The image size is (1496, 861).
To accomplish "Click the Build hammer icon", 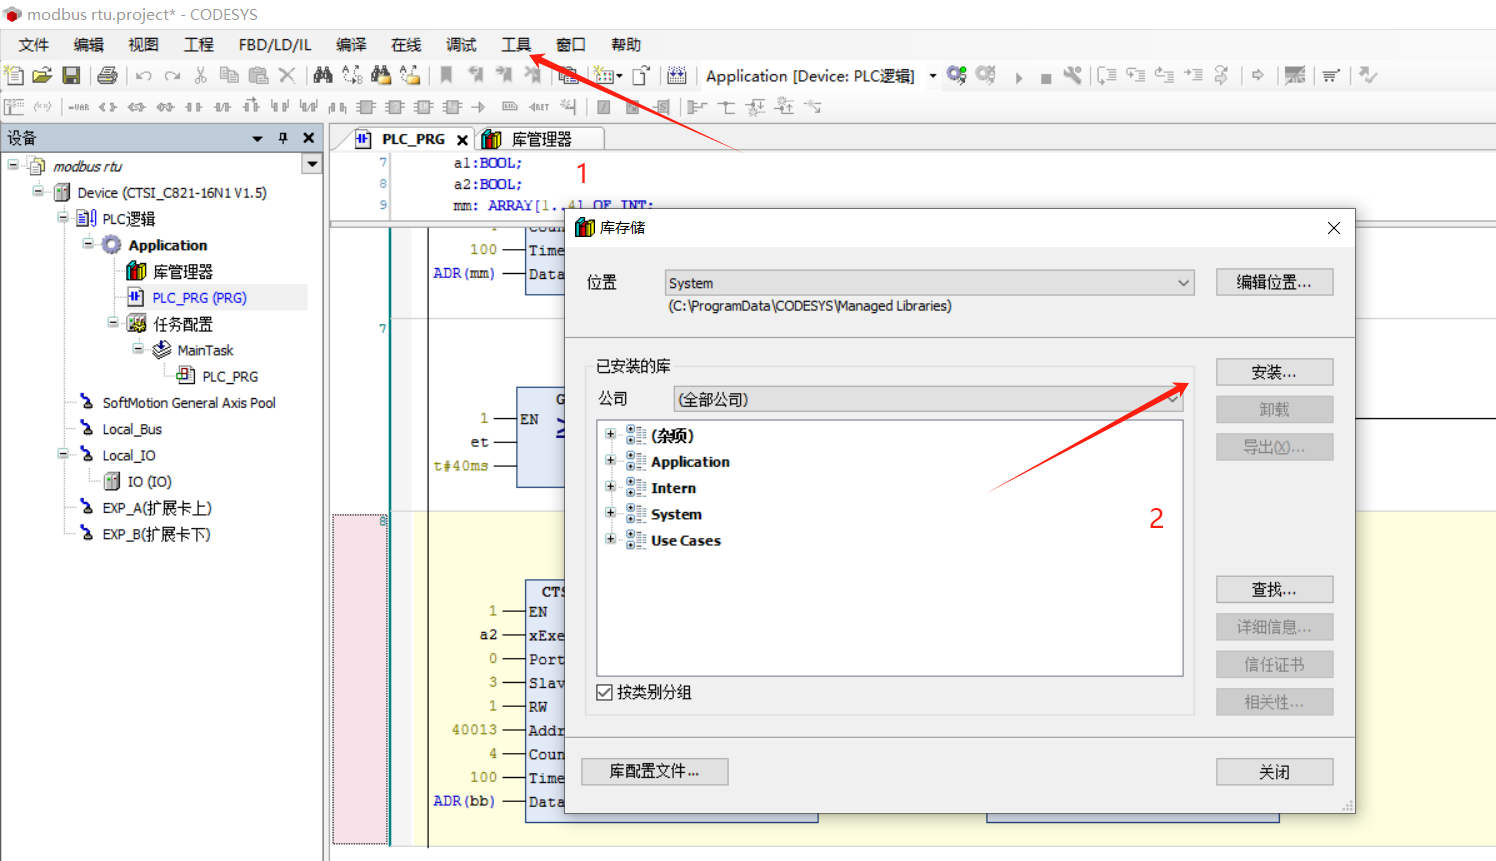I will 1073,75.
